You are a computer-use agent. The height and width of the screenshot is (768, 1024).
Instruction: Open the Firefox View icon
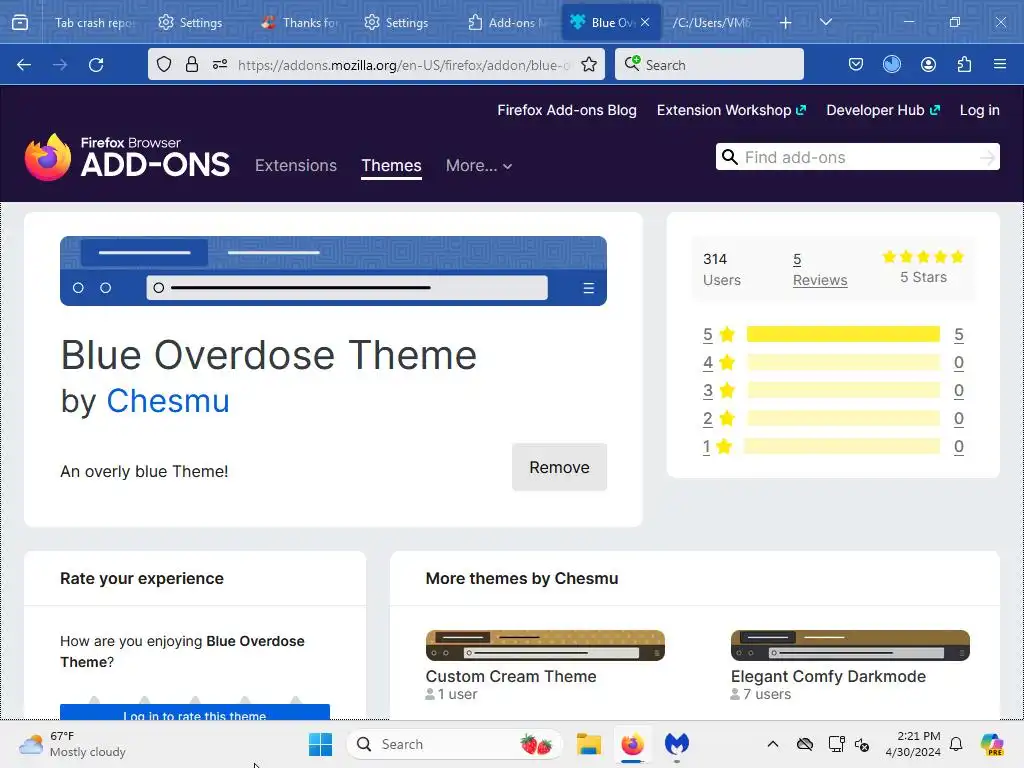click(20, 23)
